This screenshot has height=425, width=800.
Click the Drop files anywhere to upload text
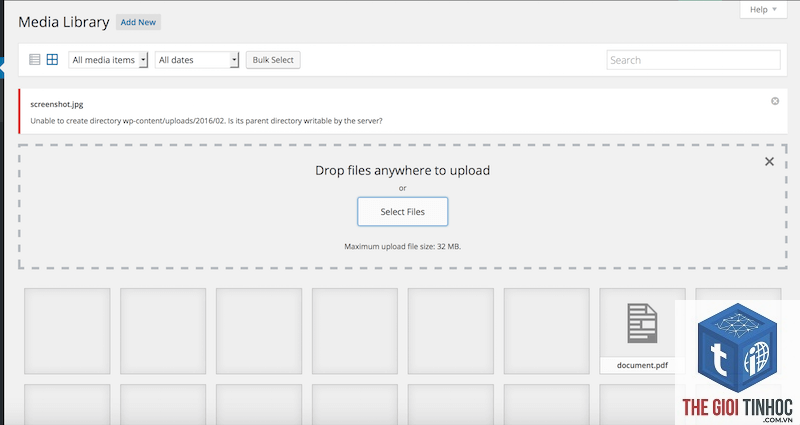(x=403, y=170)
